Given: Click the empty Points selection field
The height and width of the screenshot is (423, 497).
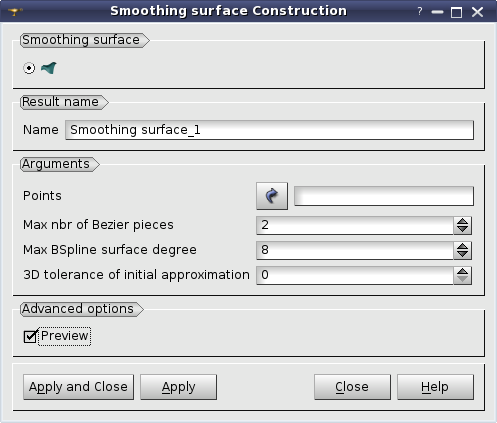Looking at the screenshot, I should point(384,196).
